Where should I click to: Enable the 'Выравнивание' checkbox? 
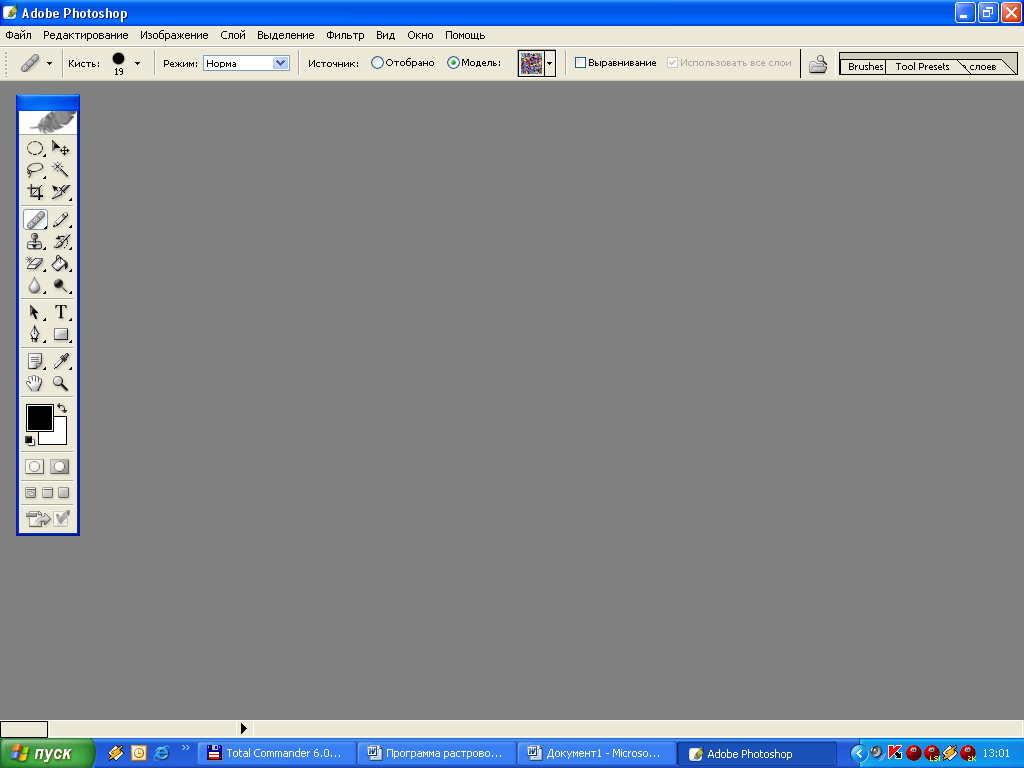pyautogui.click(x=580, y=63)
